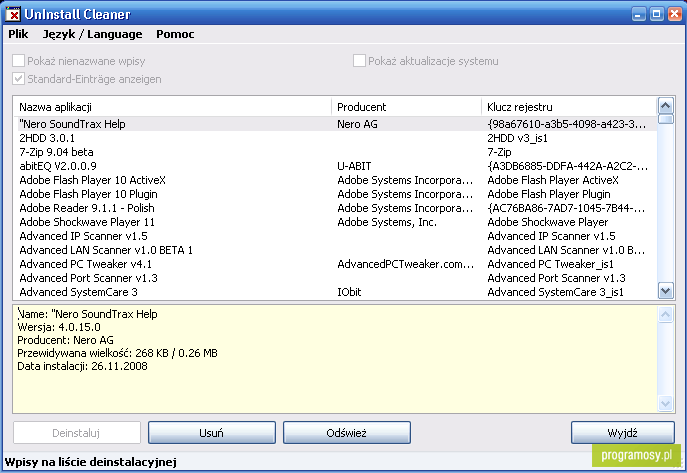Click Adobe Flash Player ActiveX registry key
Image resolution: width=687 pixels, height=473 pixels.
pyautogui.click(x=553, y=180)
